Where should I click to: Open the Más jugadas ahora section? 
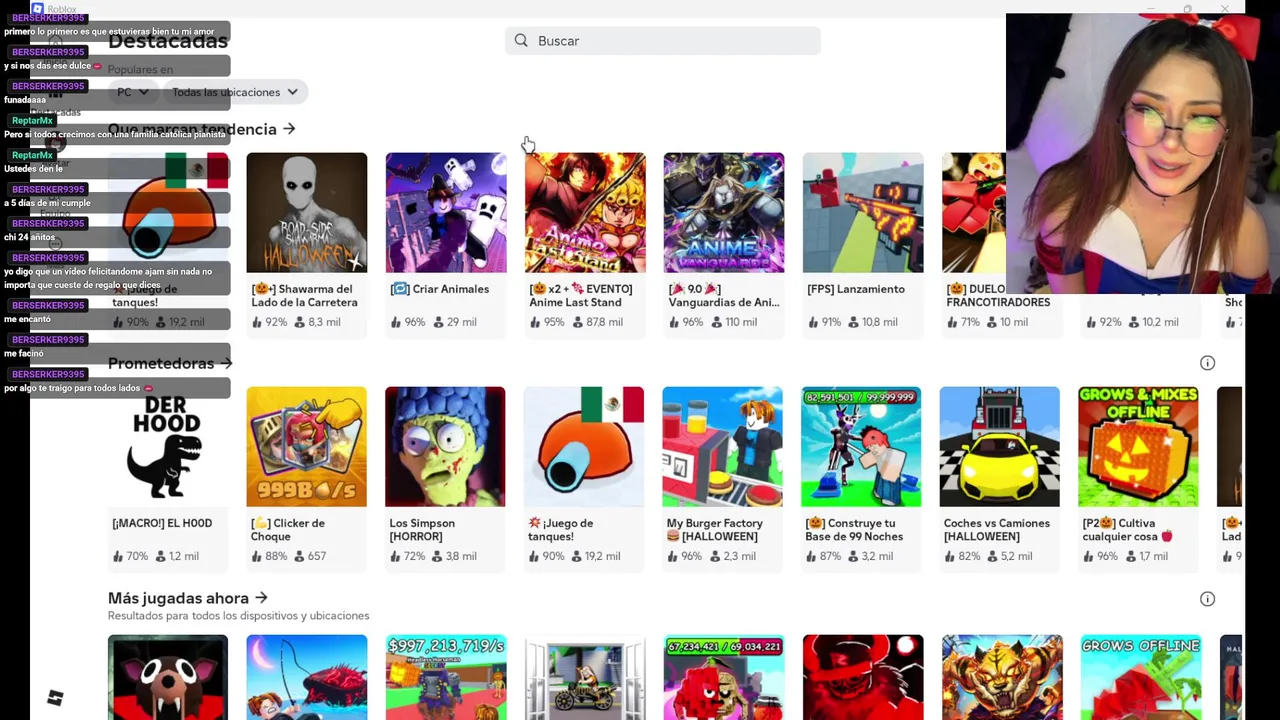[188, 598]
